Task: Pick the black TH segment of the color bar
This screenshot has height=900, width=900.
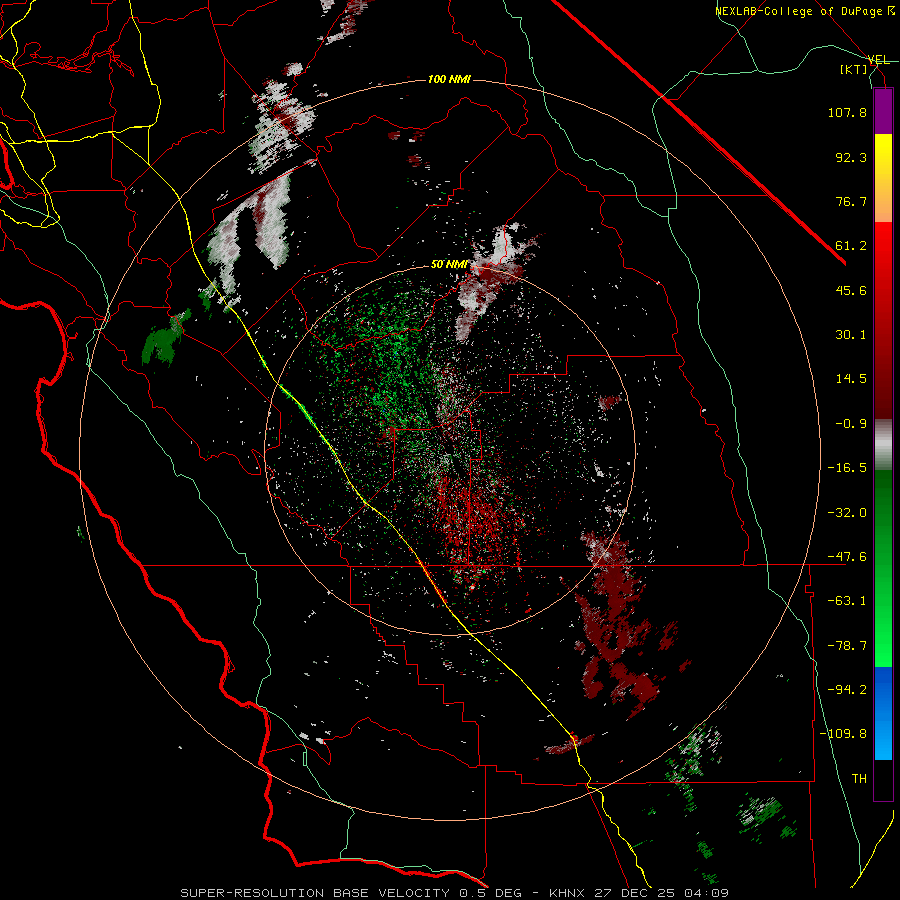Action: click(x=883, y=780)
